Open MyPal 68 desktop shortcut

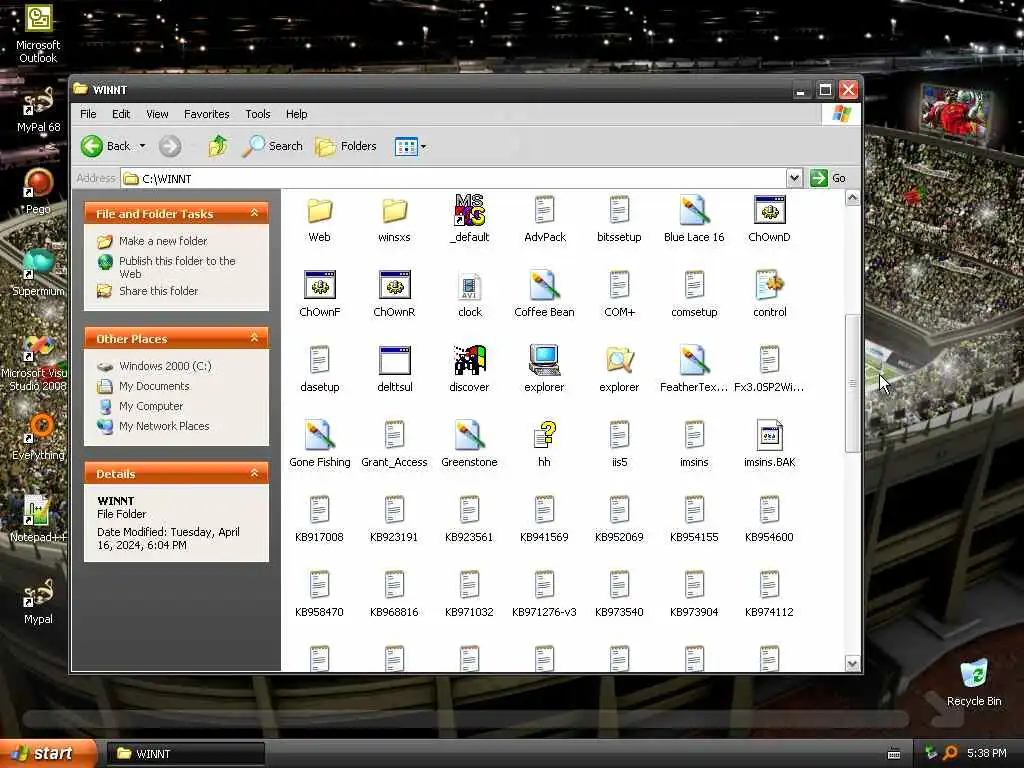(x=38, y=110)
